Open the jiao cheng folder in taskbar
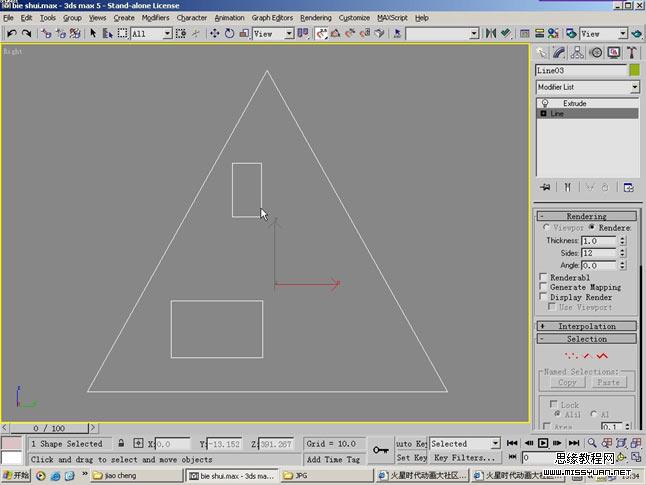The width and height of the screenshot is (646, 485). [136, 476]
